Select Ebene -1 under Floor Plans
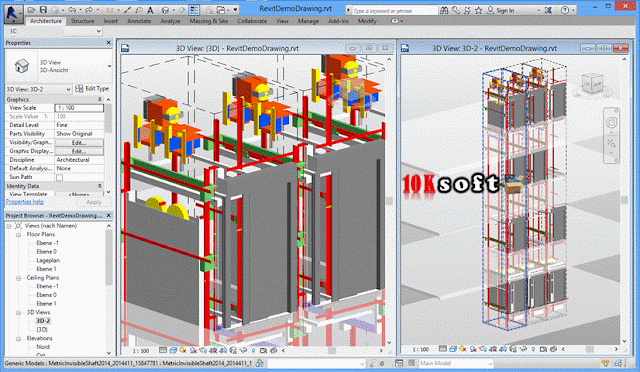The image size is (640, 372). 47,243
